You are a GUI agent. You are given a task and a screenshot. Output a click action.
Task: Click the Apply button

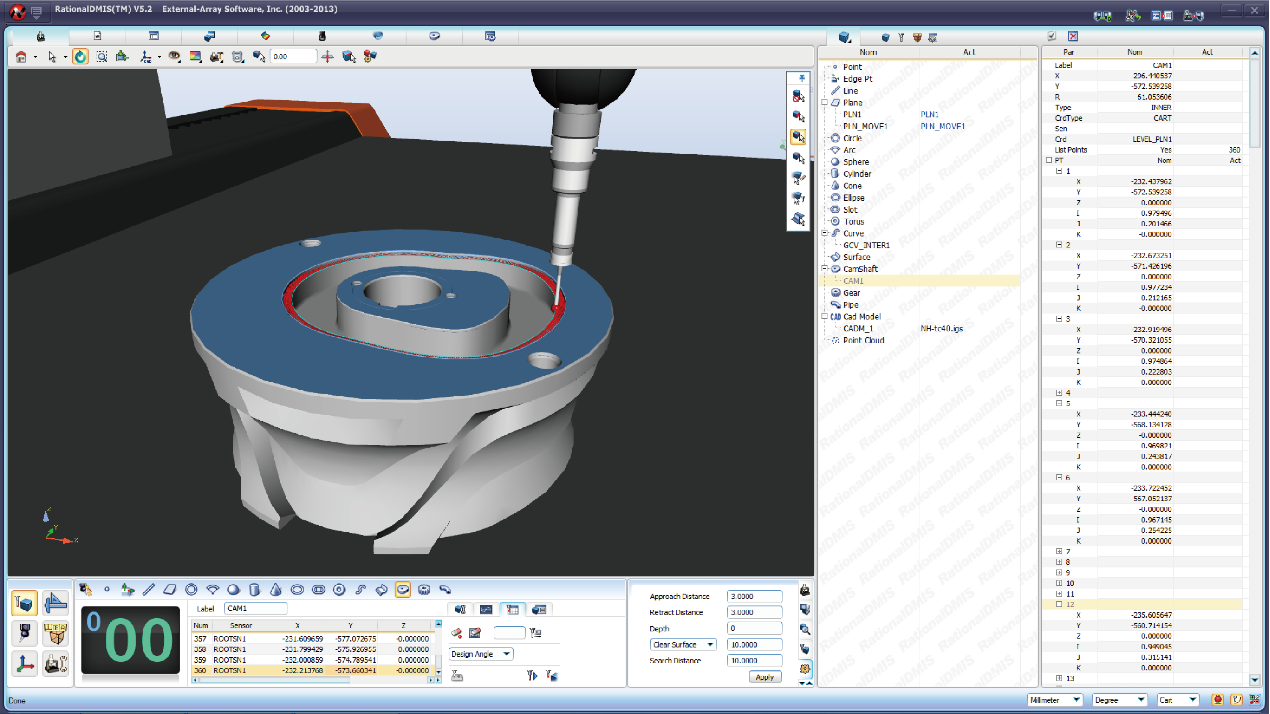(x=765, y=677)
